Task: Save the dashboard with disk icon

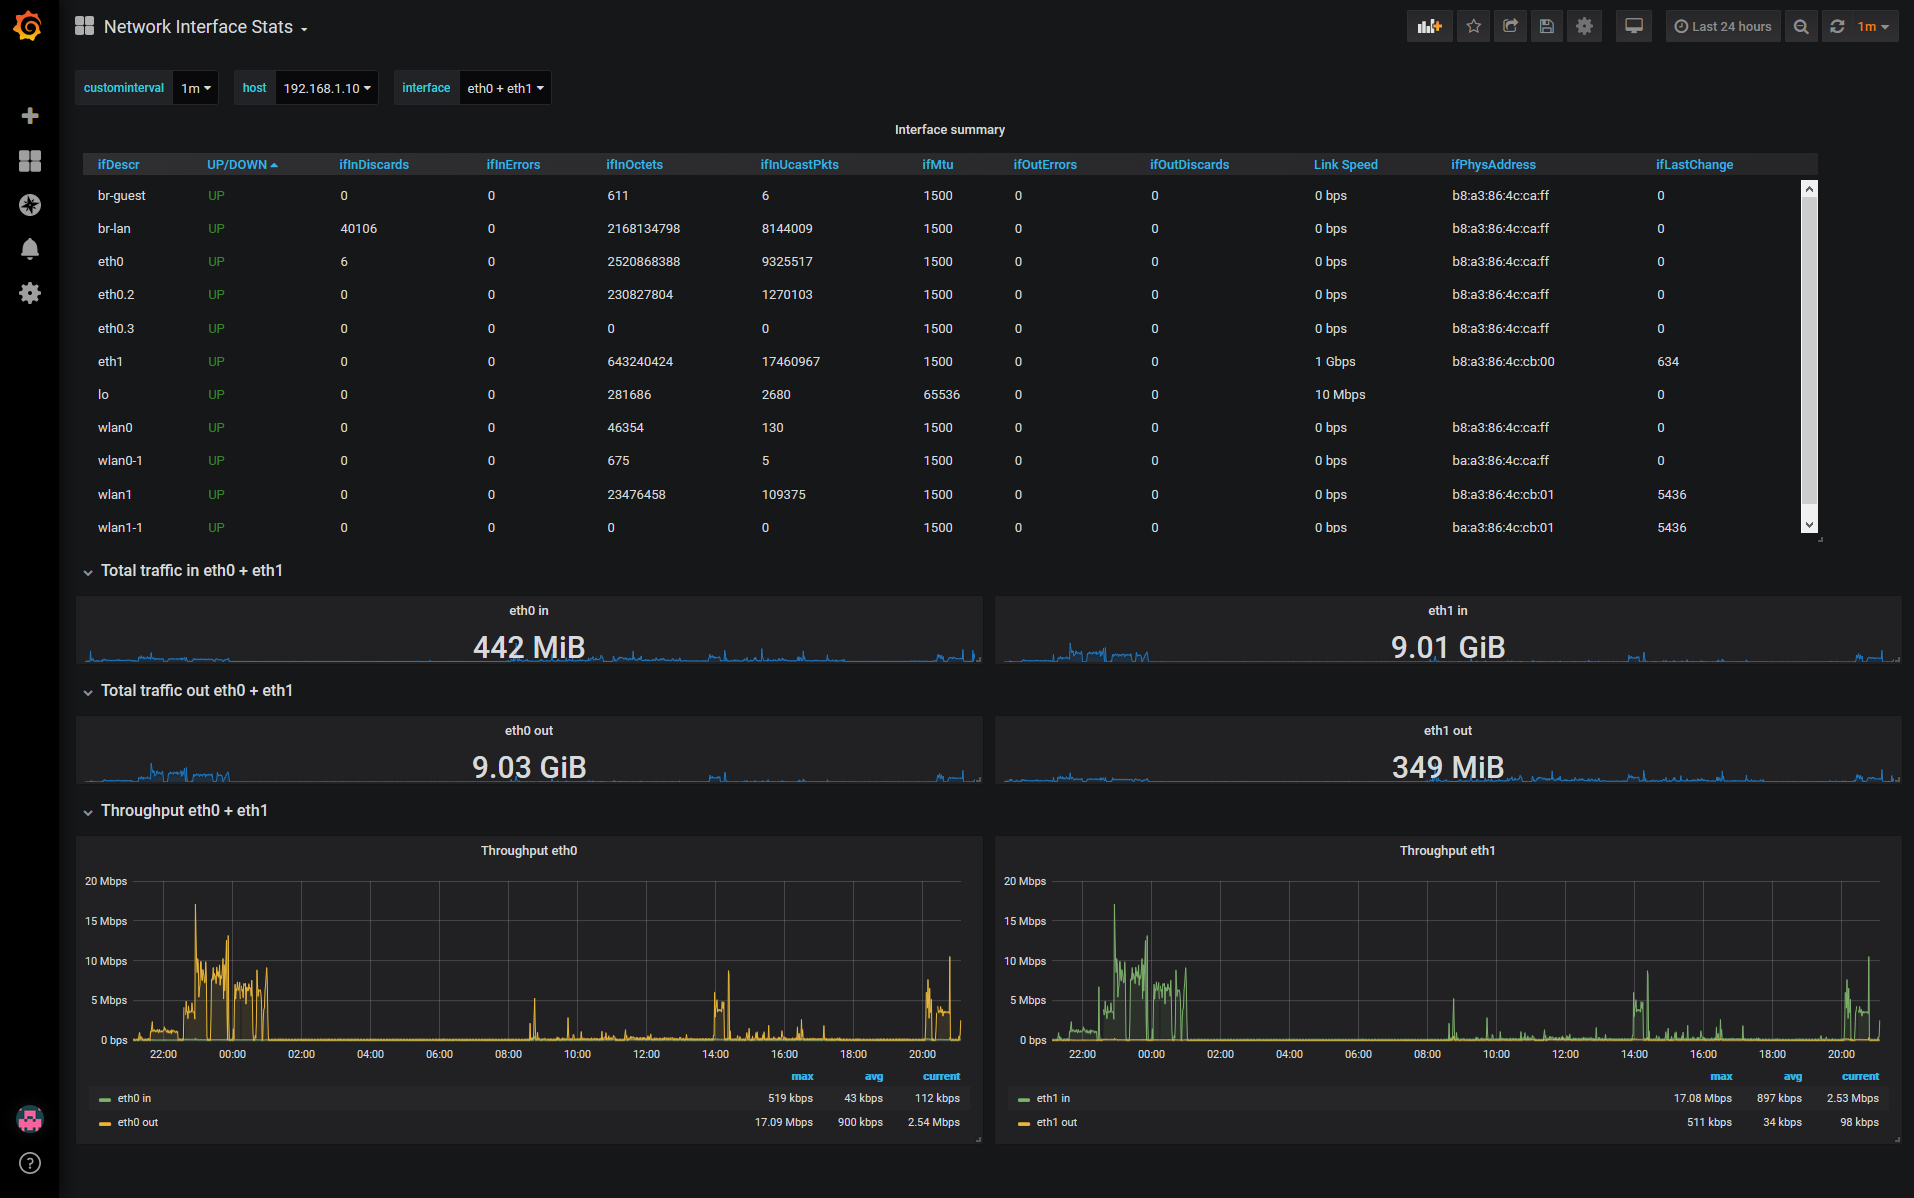Action: pos(1547,27)
